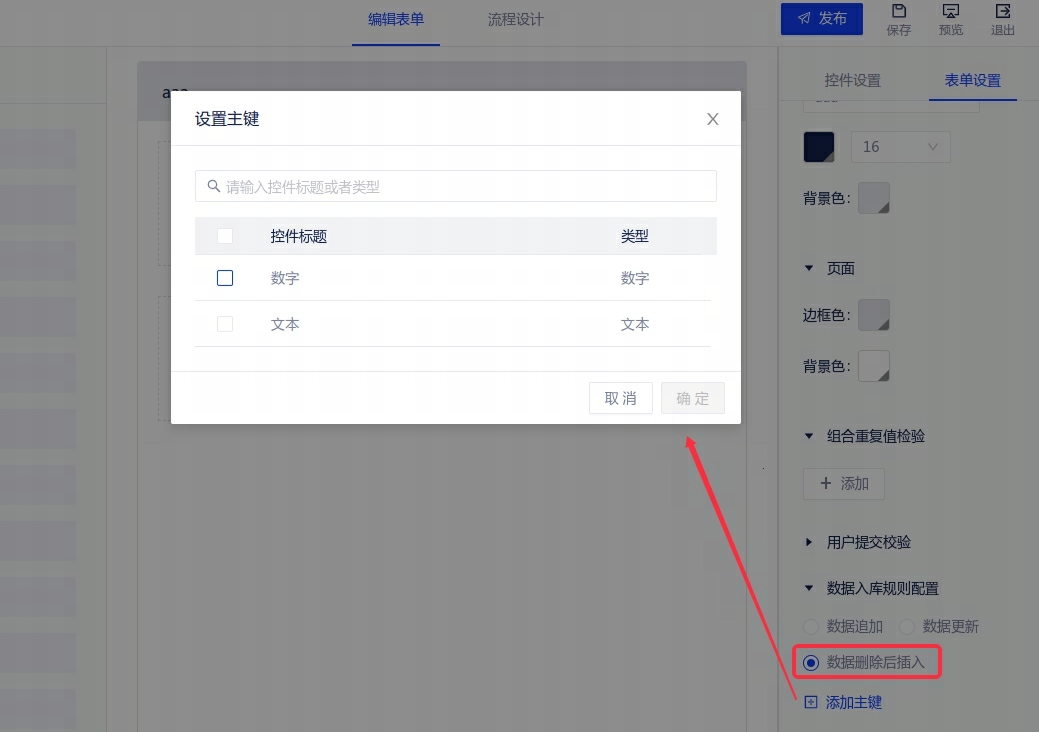The height and width of the screenshot is (732, 1039).
Task: Click the 添加主键 plus icon link
Action: coord(811,702)
